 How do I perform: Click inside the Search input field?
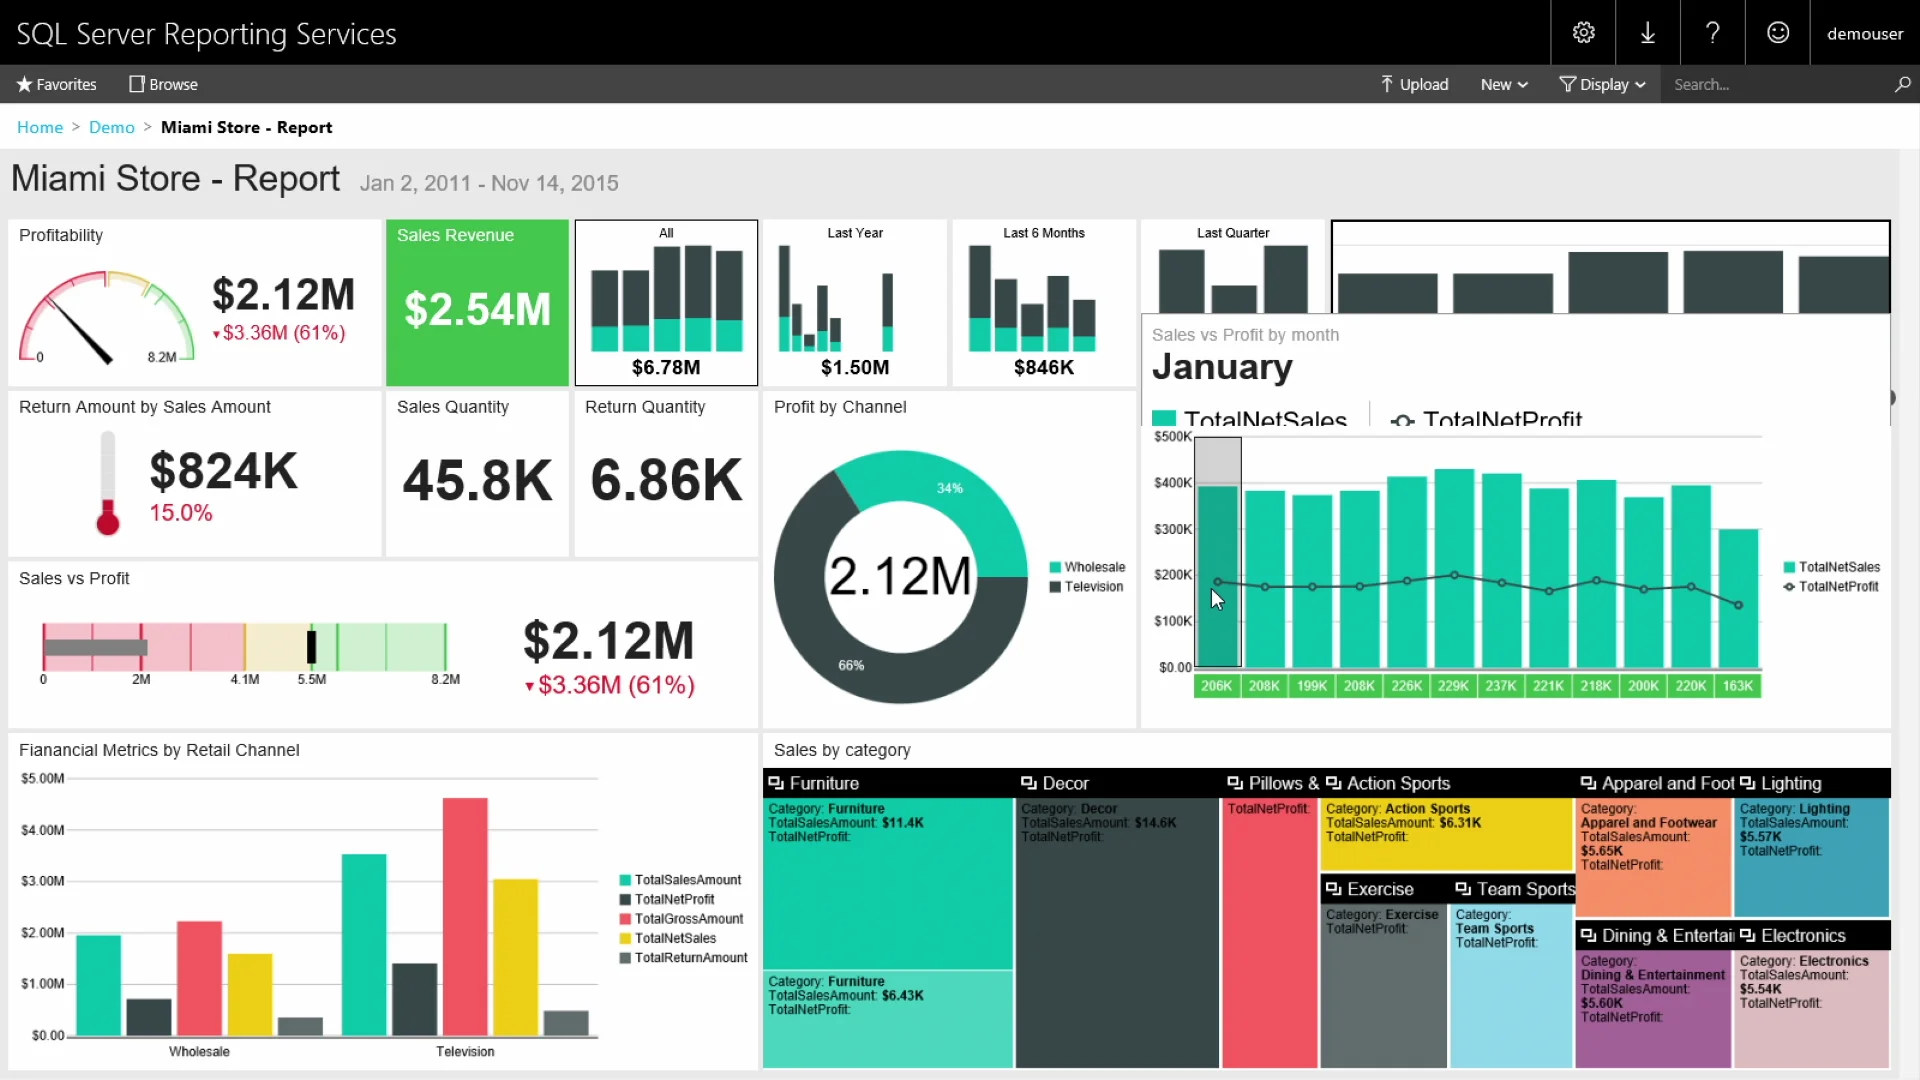(x=1780, y=84)
